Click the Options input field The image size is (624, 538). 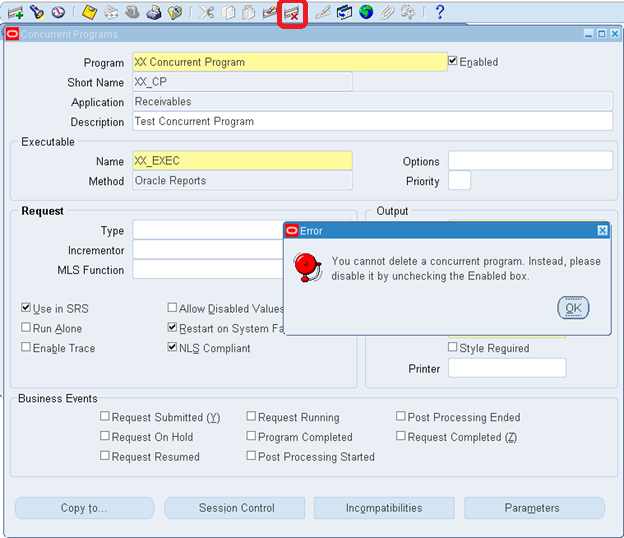(530, 161)
